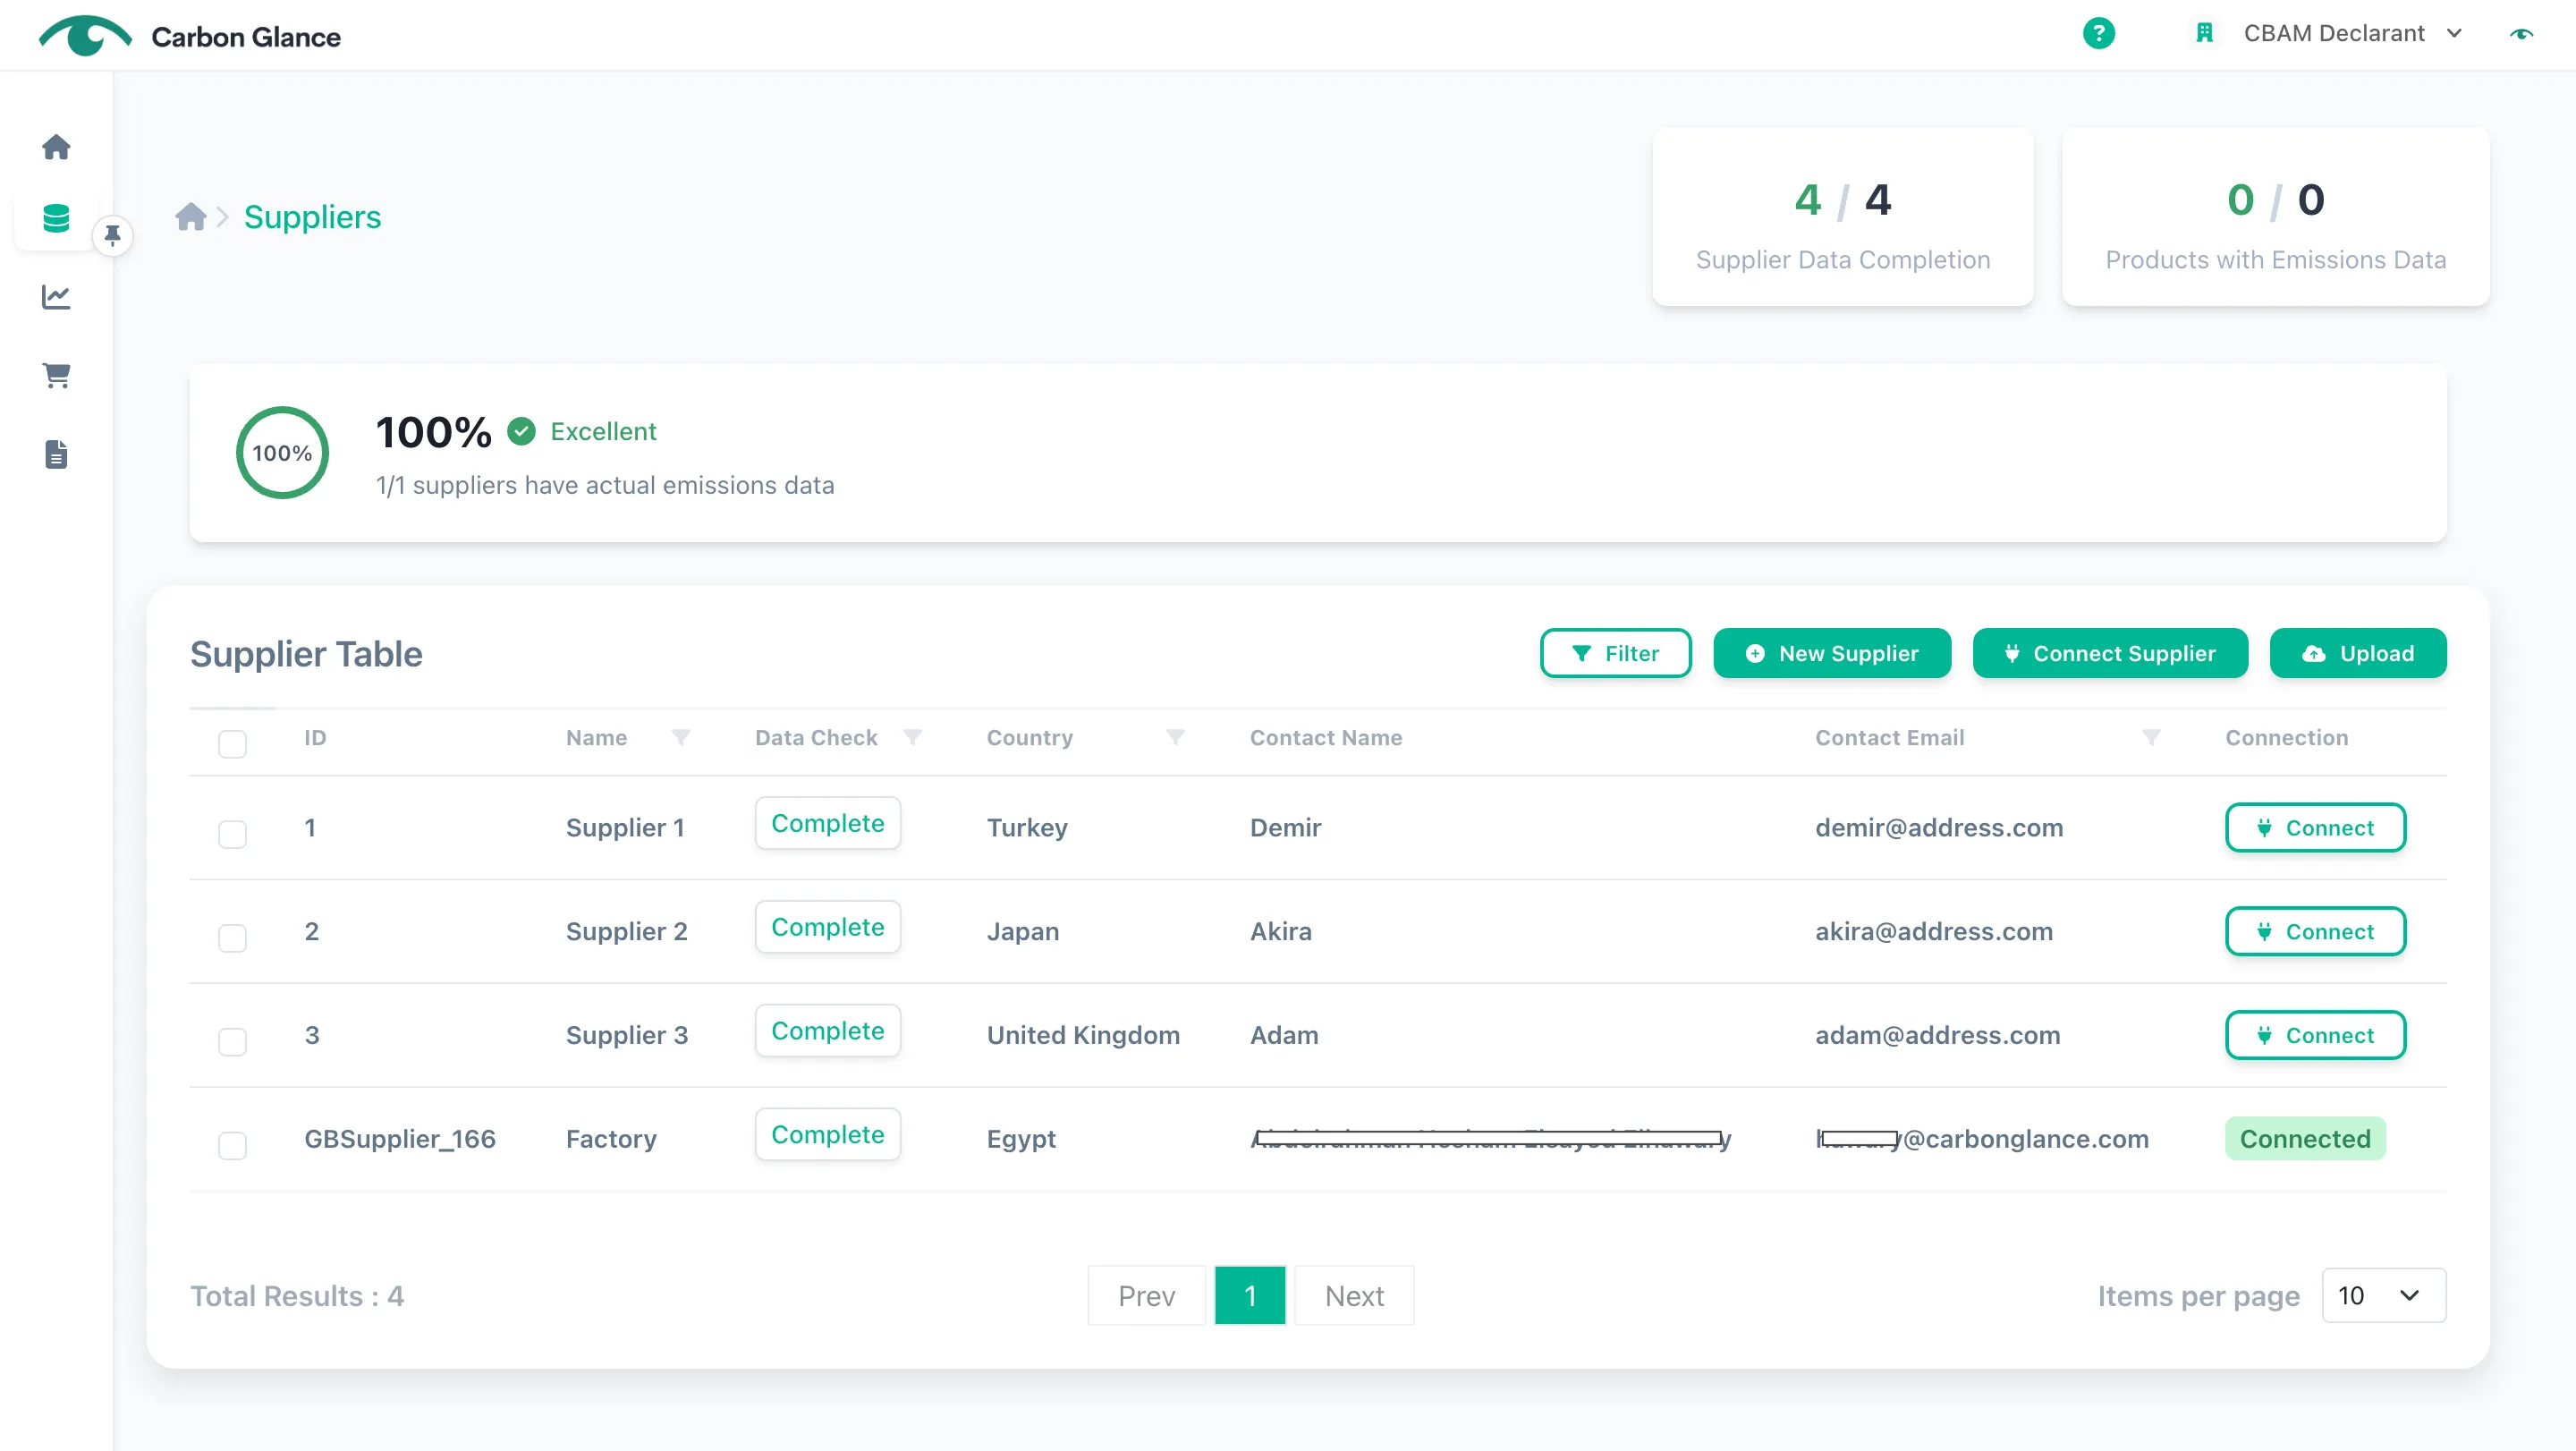This screenshot has height=1451, width=2576.
Task: Click the Carbon Glance logo
Action: coord(190,36)
